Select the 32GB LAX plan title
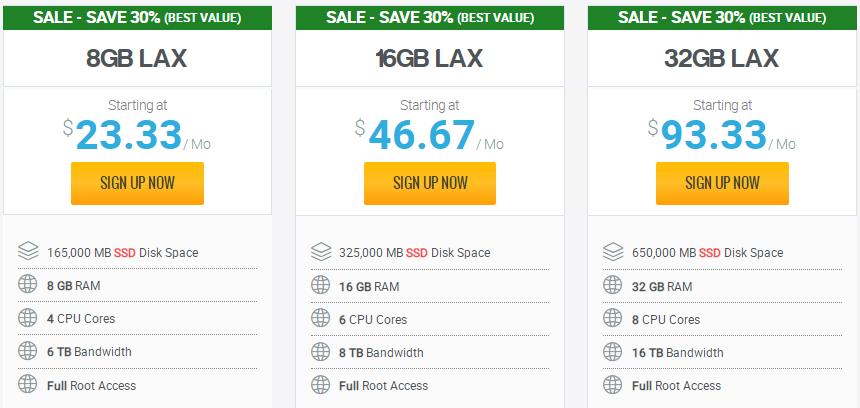Screen dimensions: 860x408 click(x=721, y=58)
